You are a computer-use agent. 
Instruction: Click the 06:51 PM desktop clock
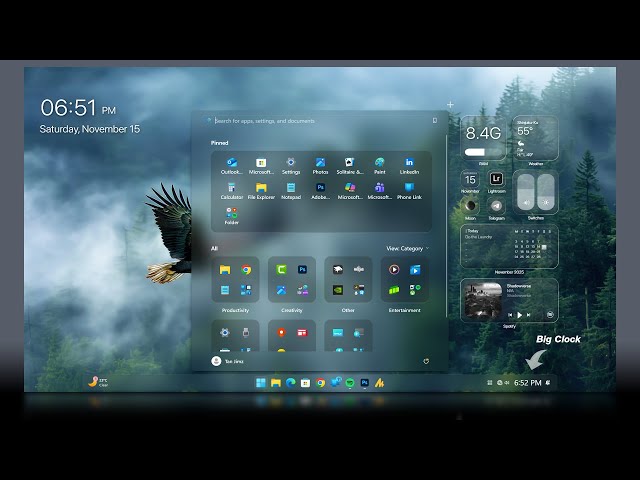pyautogui.click(x=78, y=108)
